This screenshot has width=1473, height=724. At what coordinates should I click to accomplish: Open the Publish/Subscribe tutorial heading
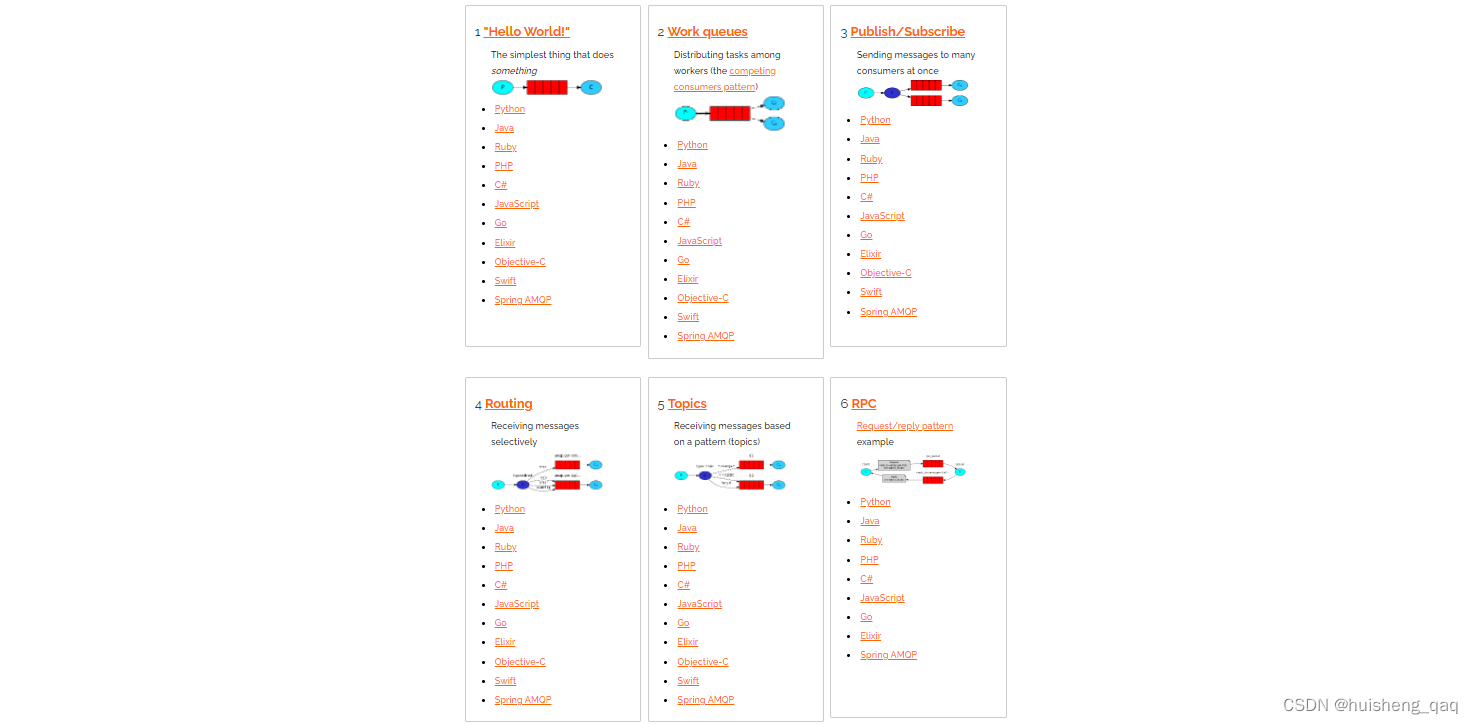[x=908, y=32]
